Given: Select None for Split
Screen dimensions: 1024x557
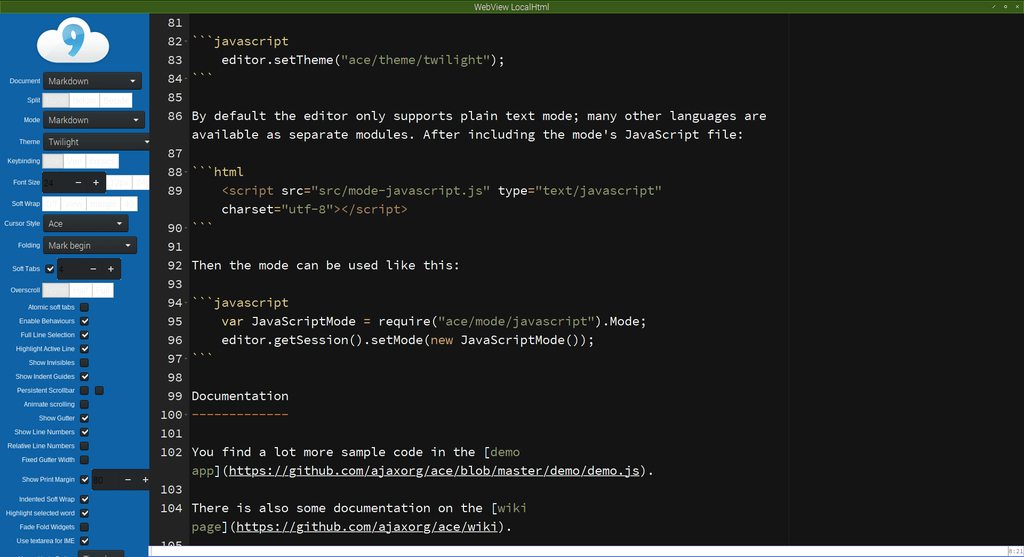Looking at the screenshot, I should click(x=56, y=100).
